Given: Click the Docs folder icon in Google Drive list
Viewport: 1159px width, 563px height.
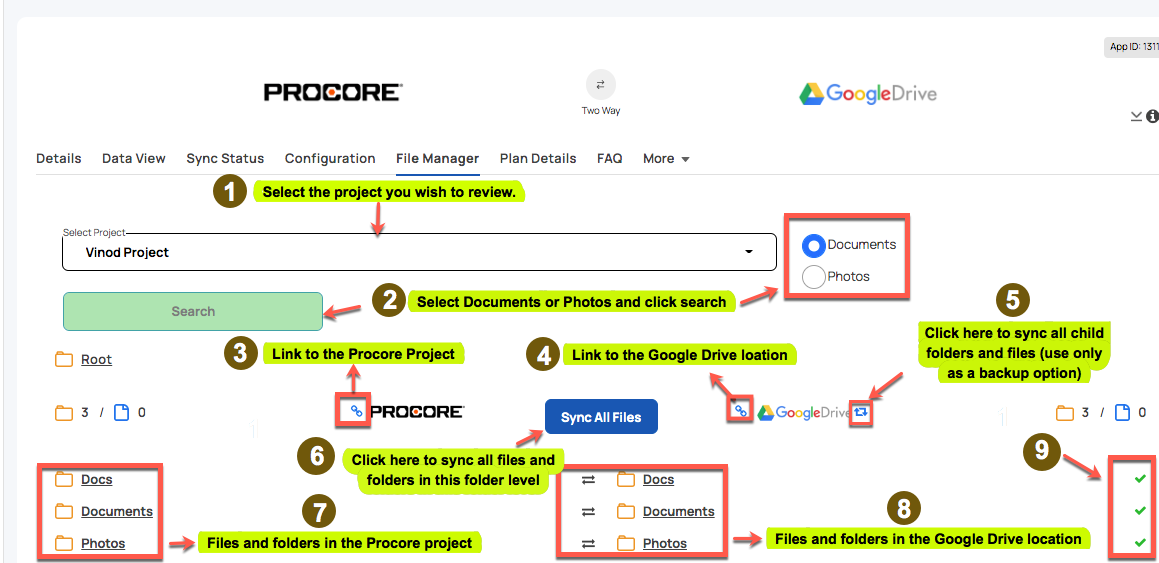Looking at the screenshot, I should point(626,480).
